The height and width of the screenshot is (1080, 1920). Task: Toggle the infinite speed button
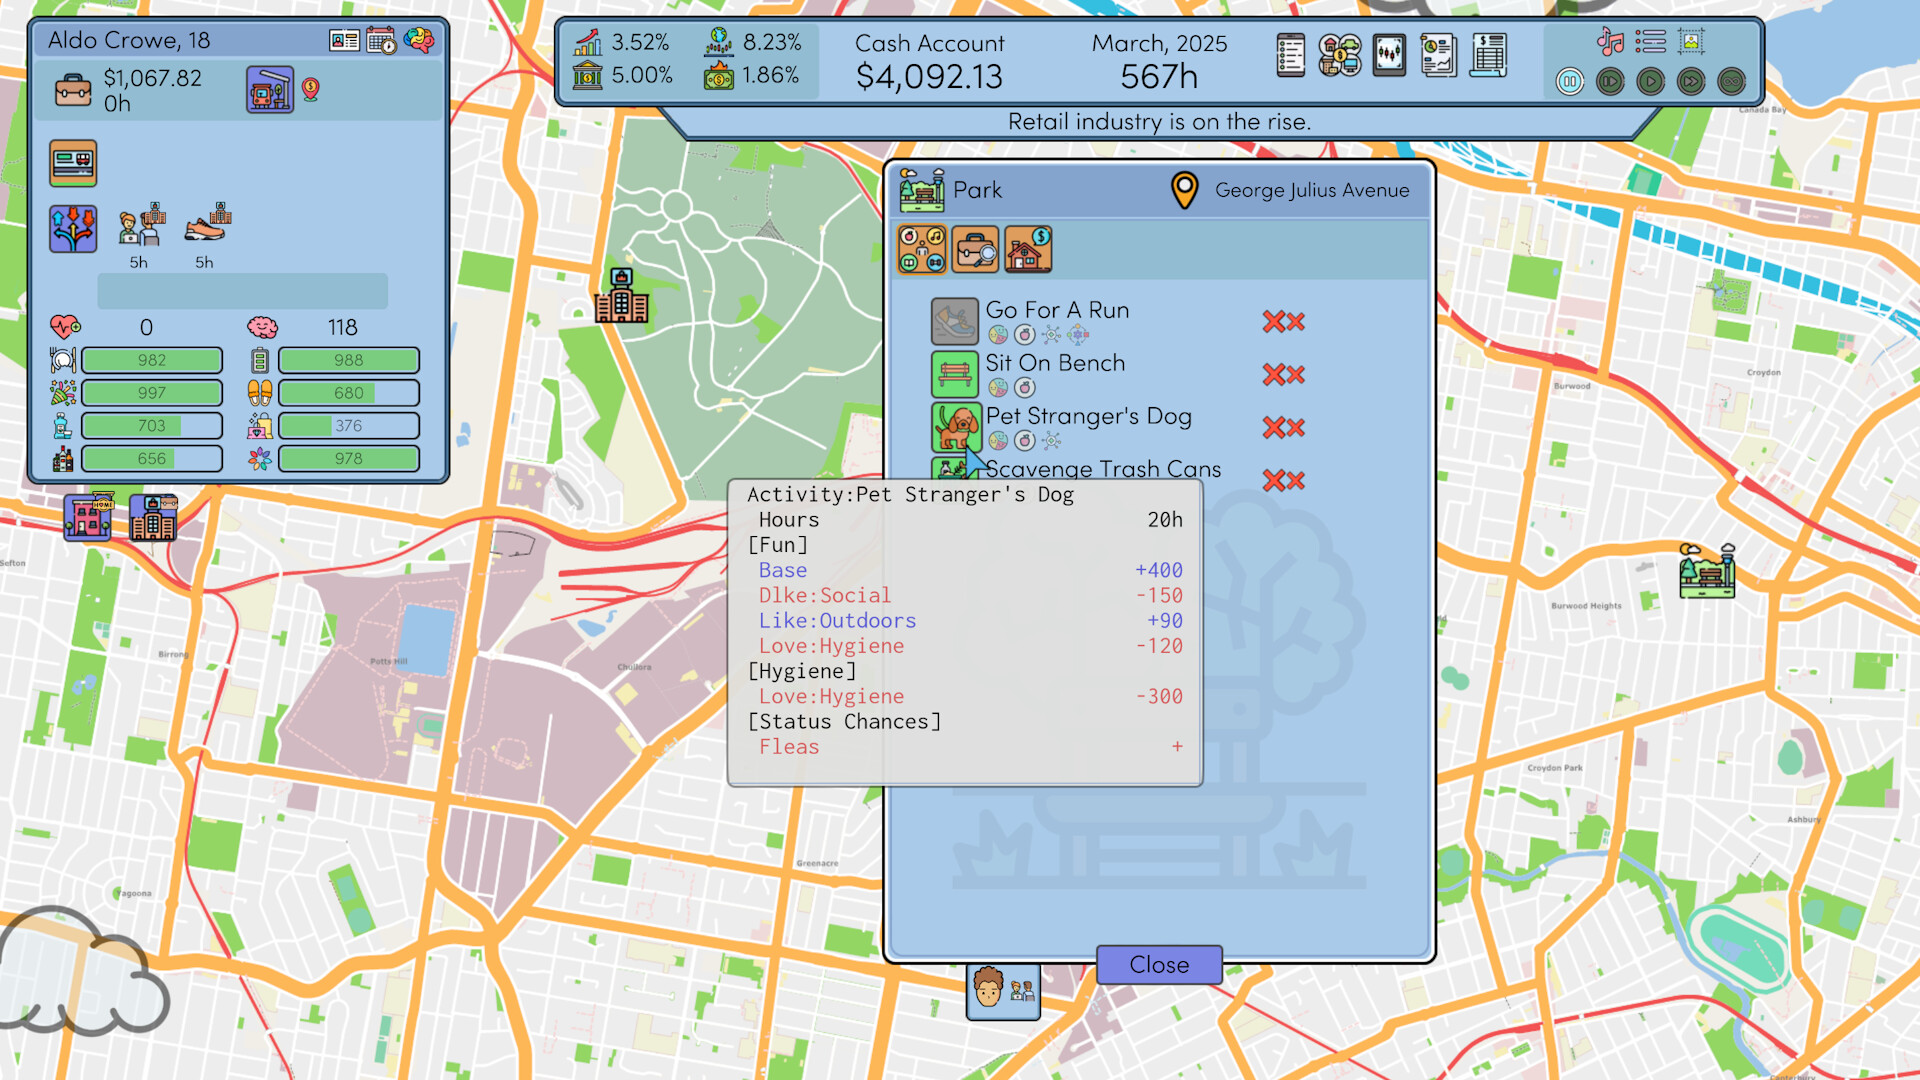tap(1731, 82)
